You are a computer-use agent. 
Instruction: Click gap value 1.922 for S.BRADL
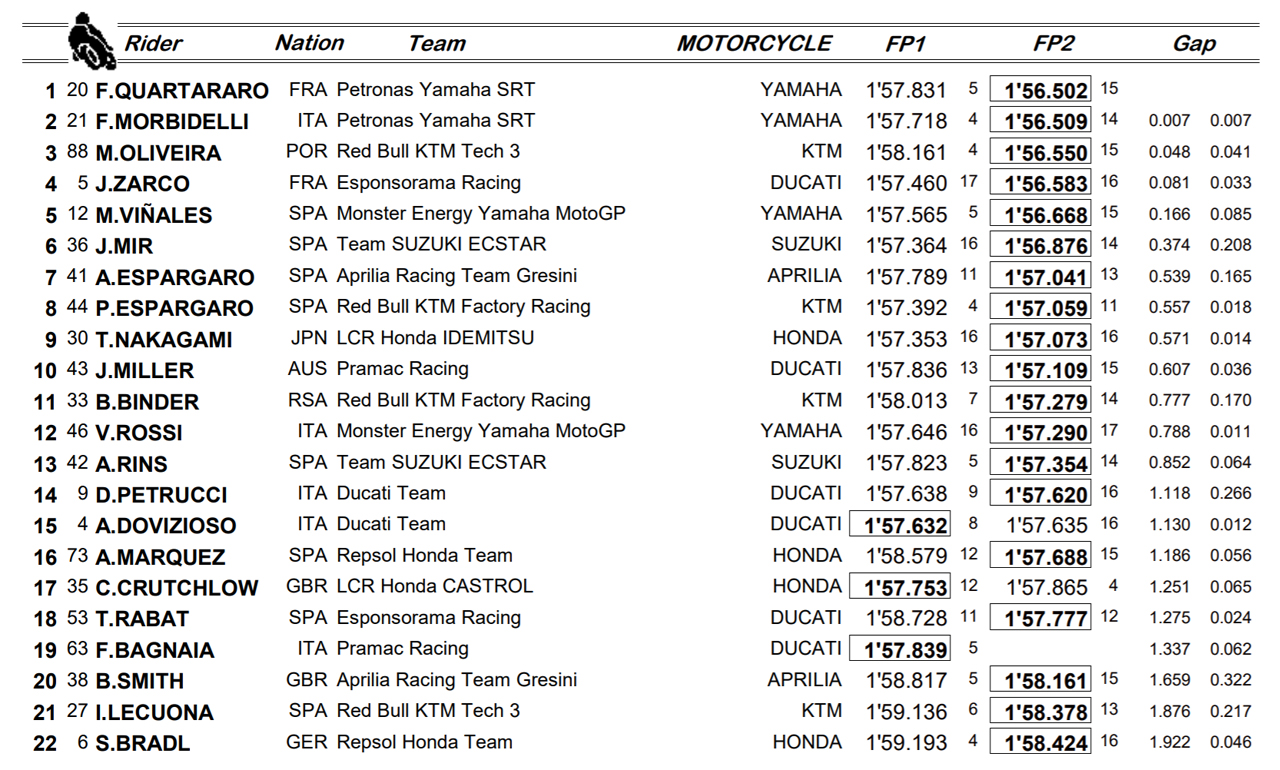click(x=1170, y=742)
